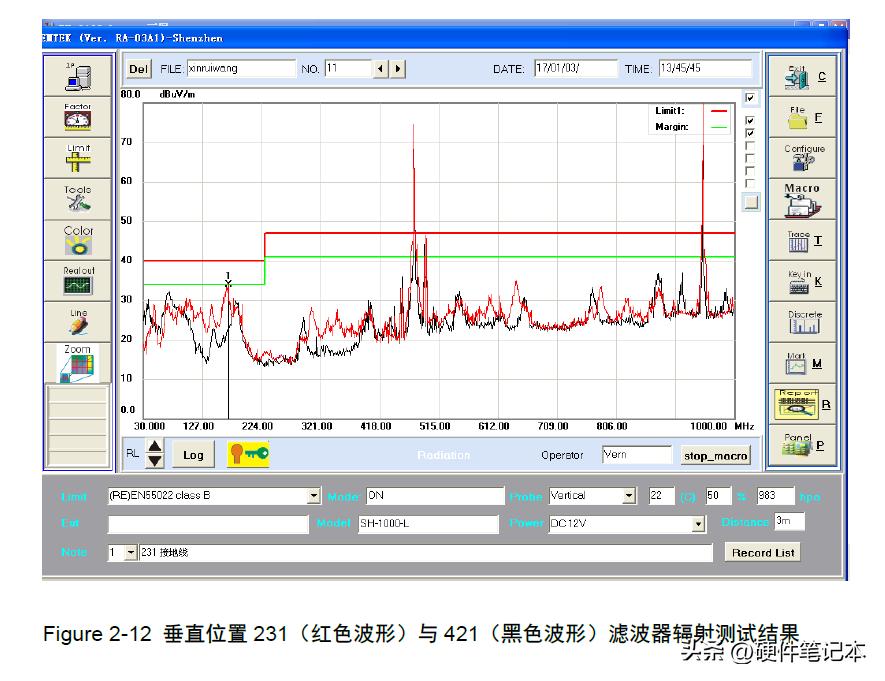Click the TIME input field

pos(705,69)
